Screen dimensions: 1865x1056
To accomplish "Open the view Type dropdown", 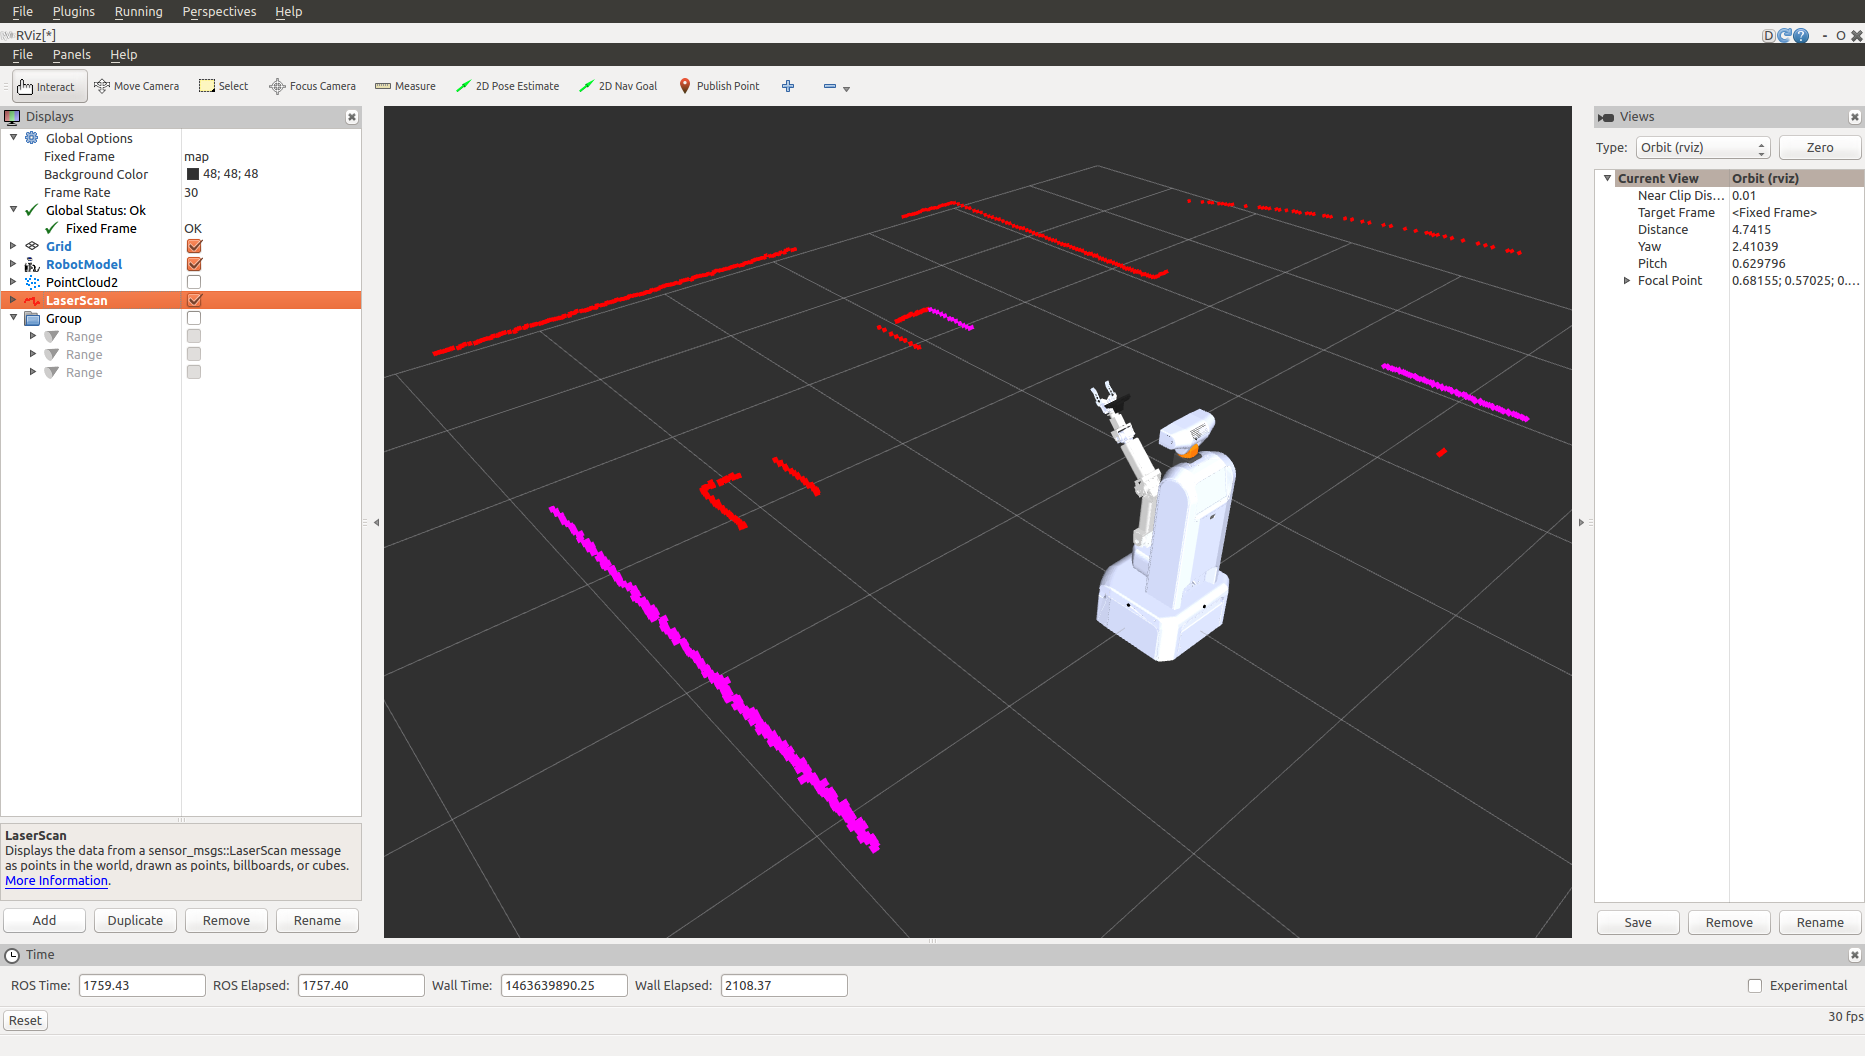I will tap(1702, 148).
